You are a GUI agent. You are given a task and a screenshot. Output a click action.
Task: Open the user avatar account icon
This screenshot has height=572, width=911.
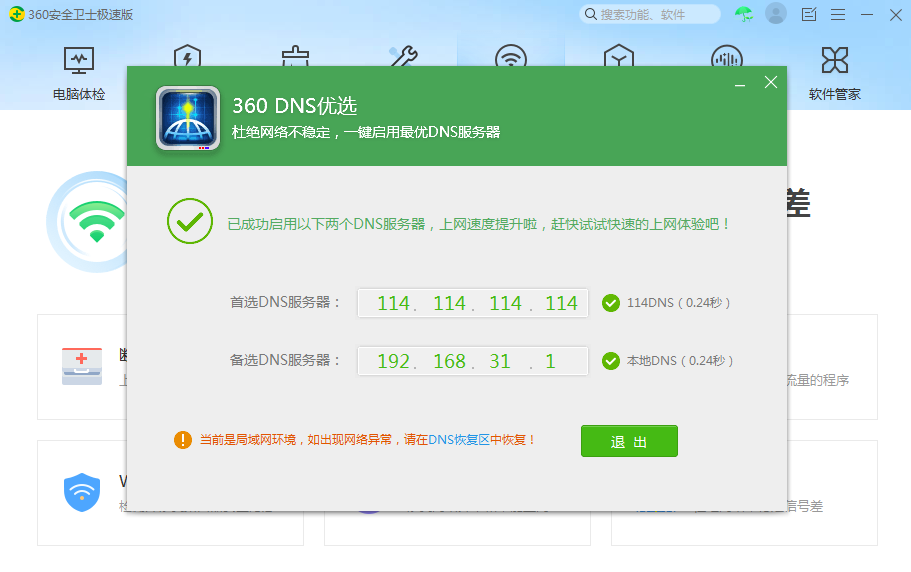(776, 13)
